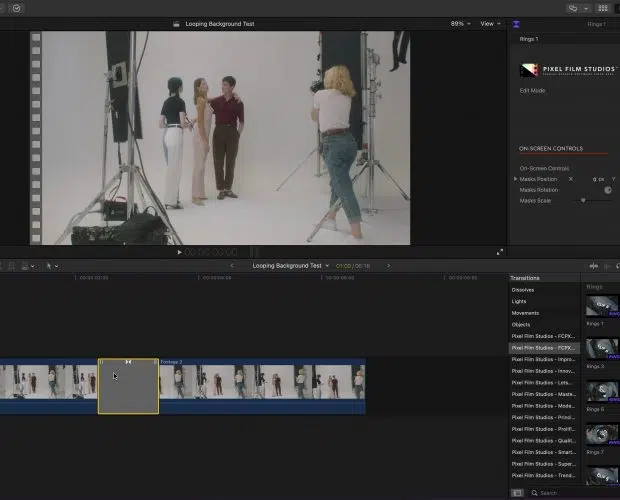Select Pixel Film Studios - Quali... category
The width and height of the screenshot is (620, 500).
click(544, 441)
